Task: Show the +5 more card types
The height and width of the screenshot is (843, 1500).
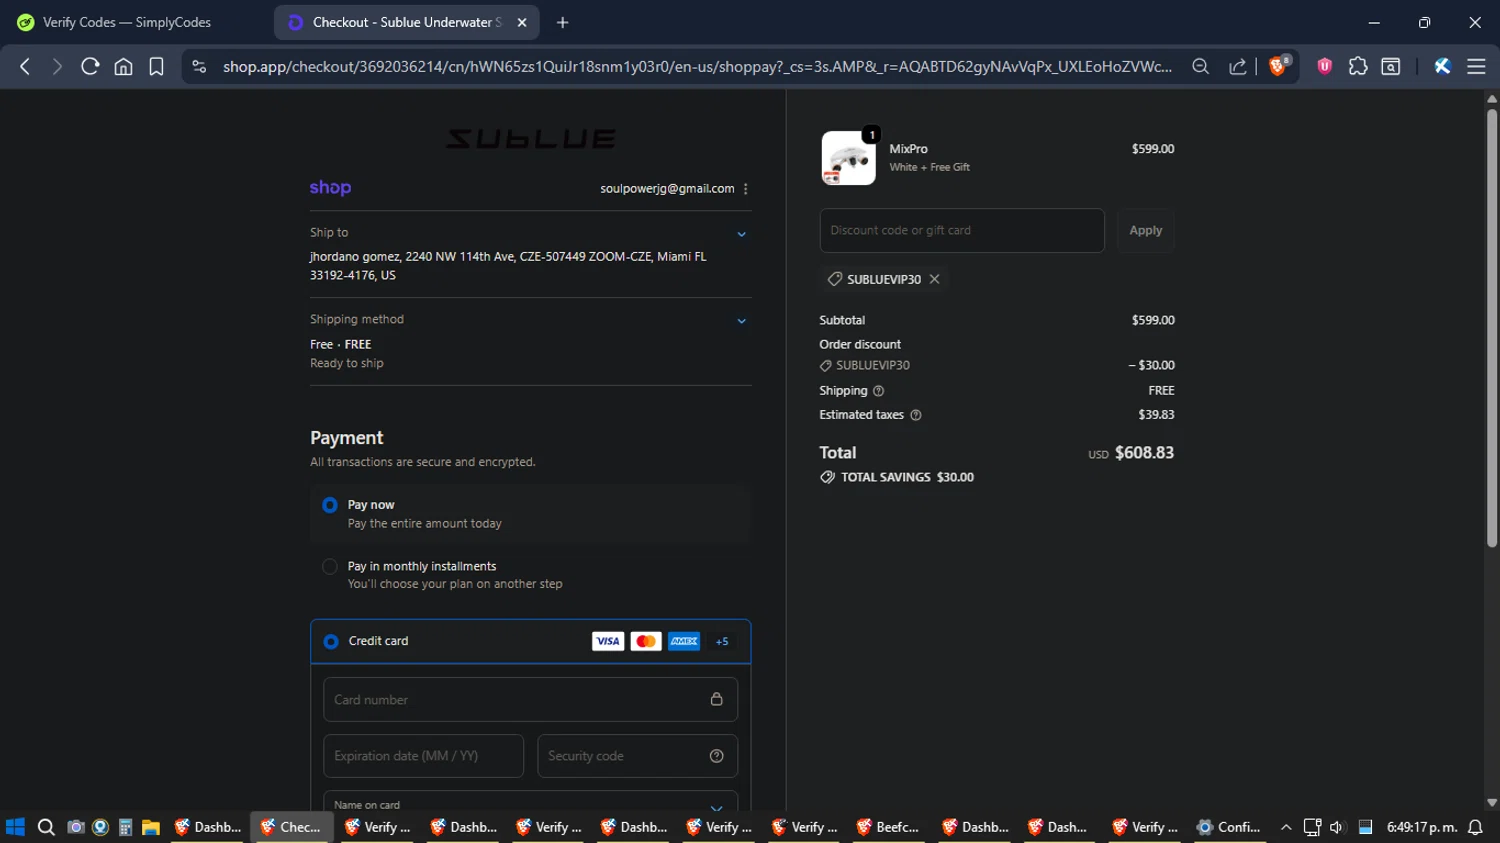Action: click(x=722, y=641)
